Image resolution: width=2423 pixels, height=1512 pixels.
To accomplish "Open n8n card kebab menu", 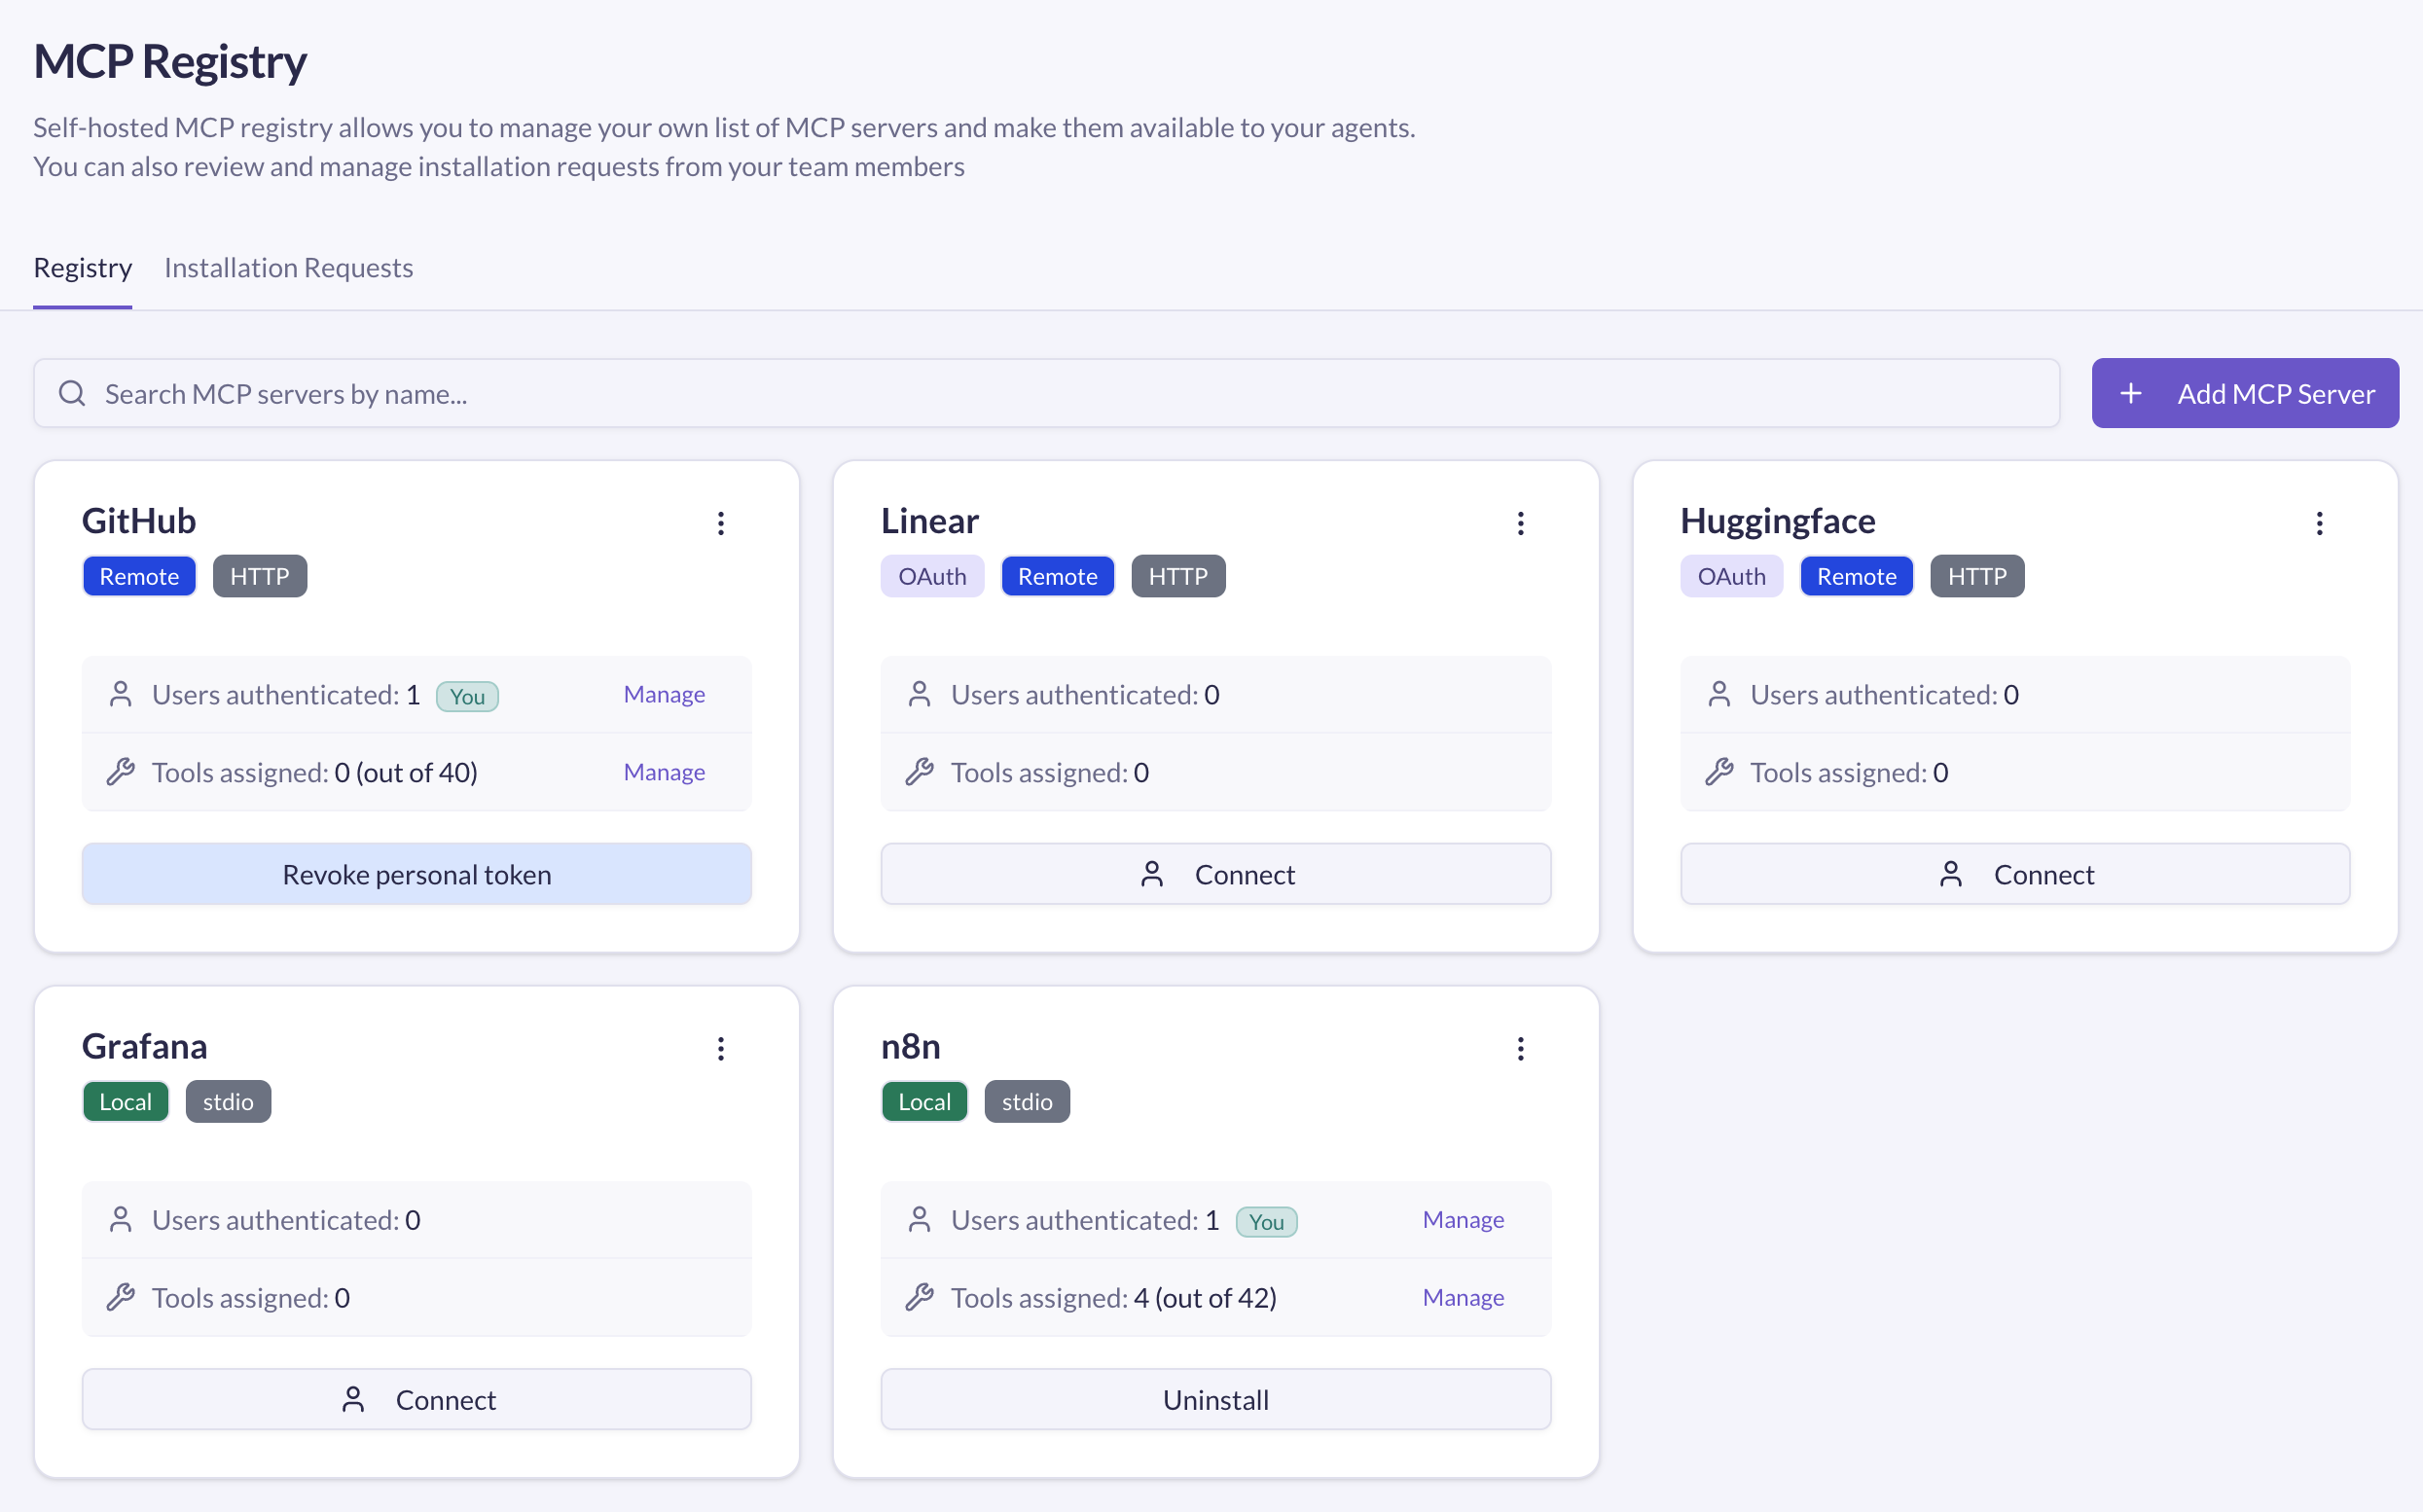I will [1520, 1048].
